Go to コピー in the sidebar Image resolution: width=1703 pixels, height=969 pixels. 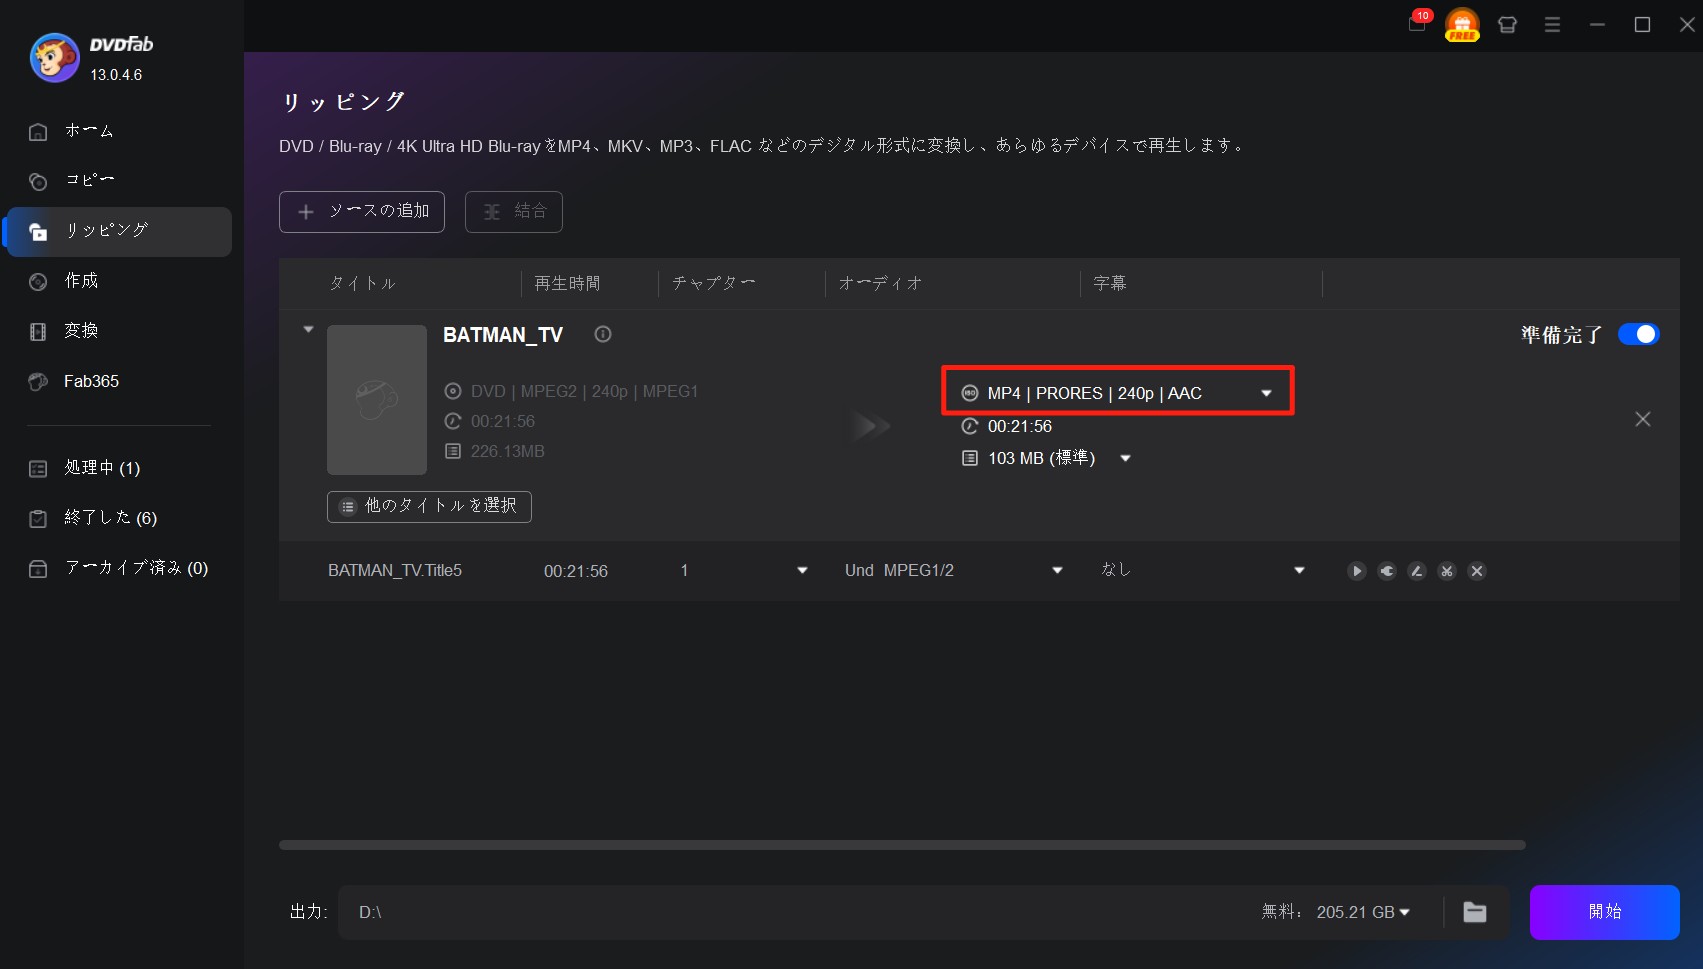point(90,180)
